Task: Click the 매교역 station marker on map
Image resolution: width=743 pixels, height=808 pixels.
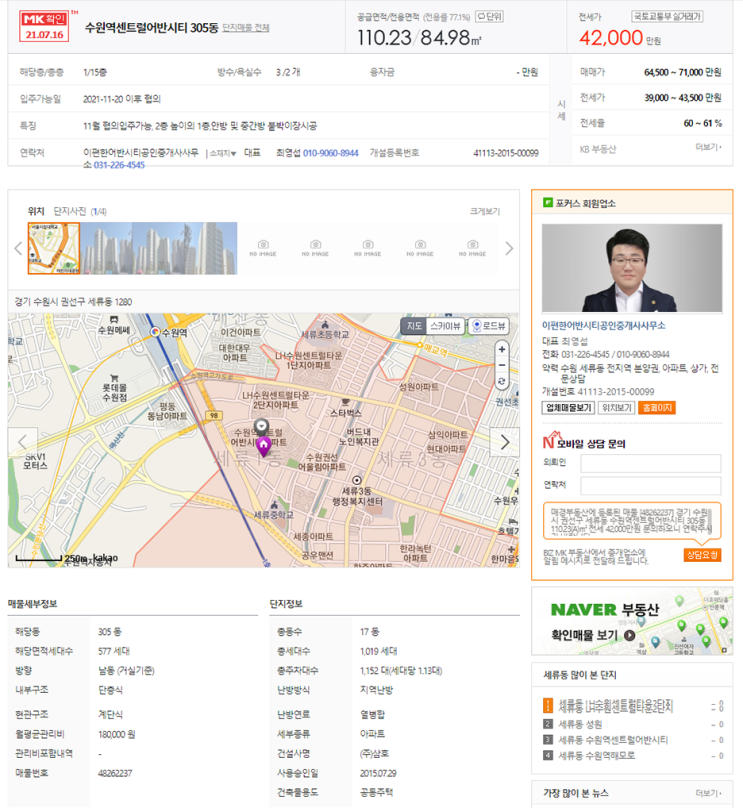Action: click(420, 344)
